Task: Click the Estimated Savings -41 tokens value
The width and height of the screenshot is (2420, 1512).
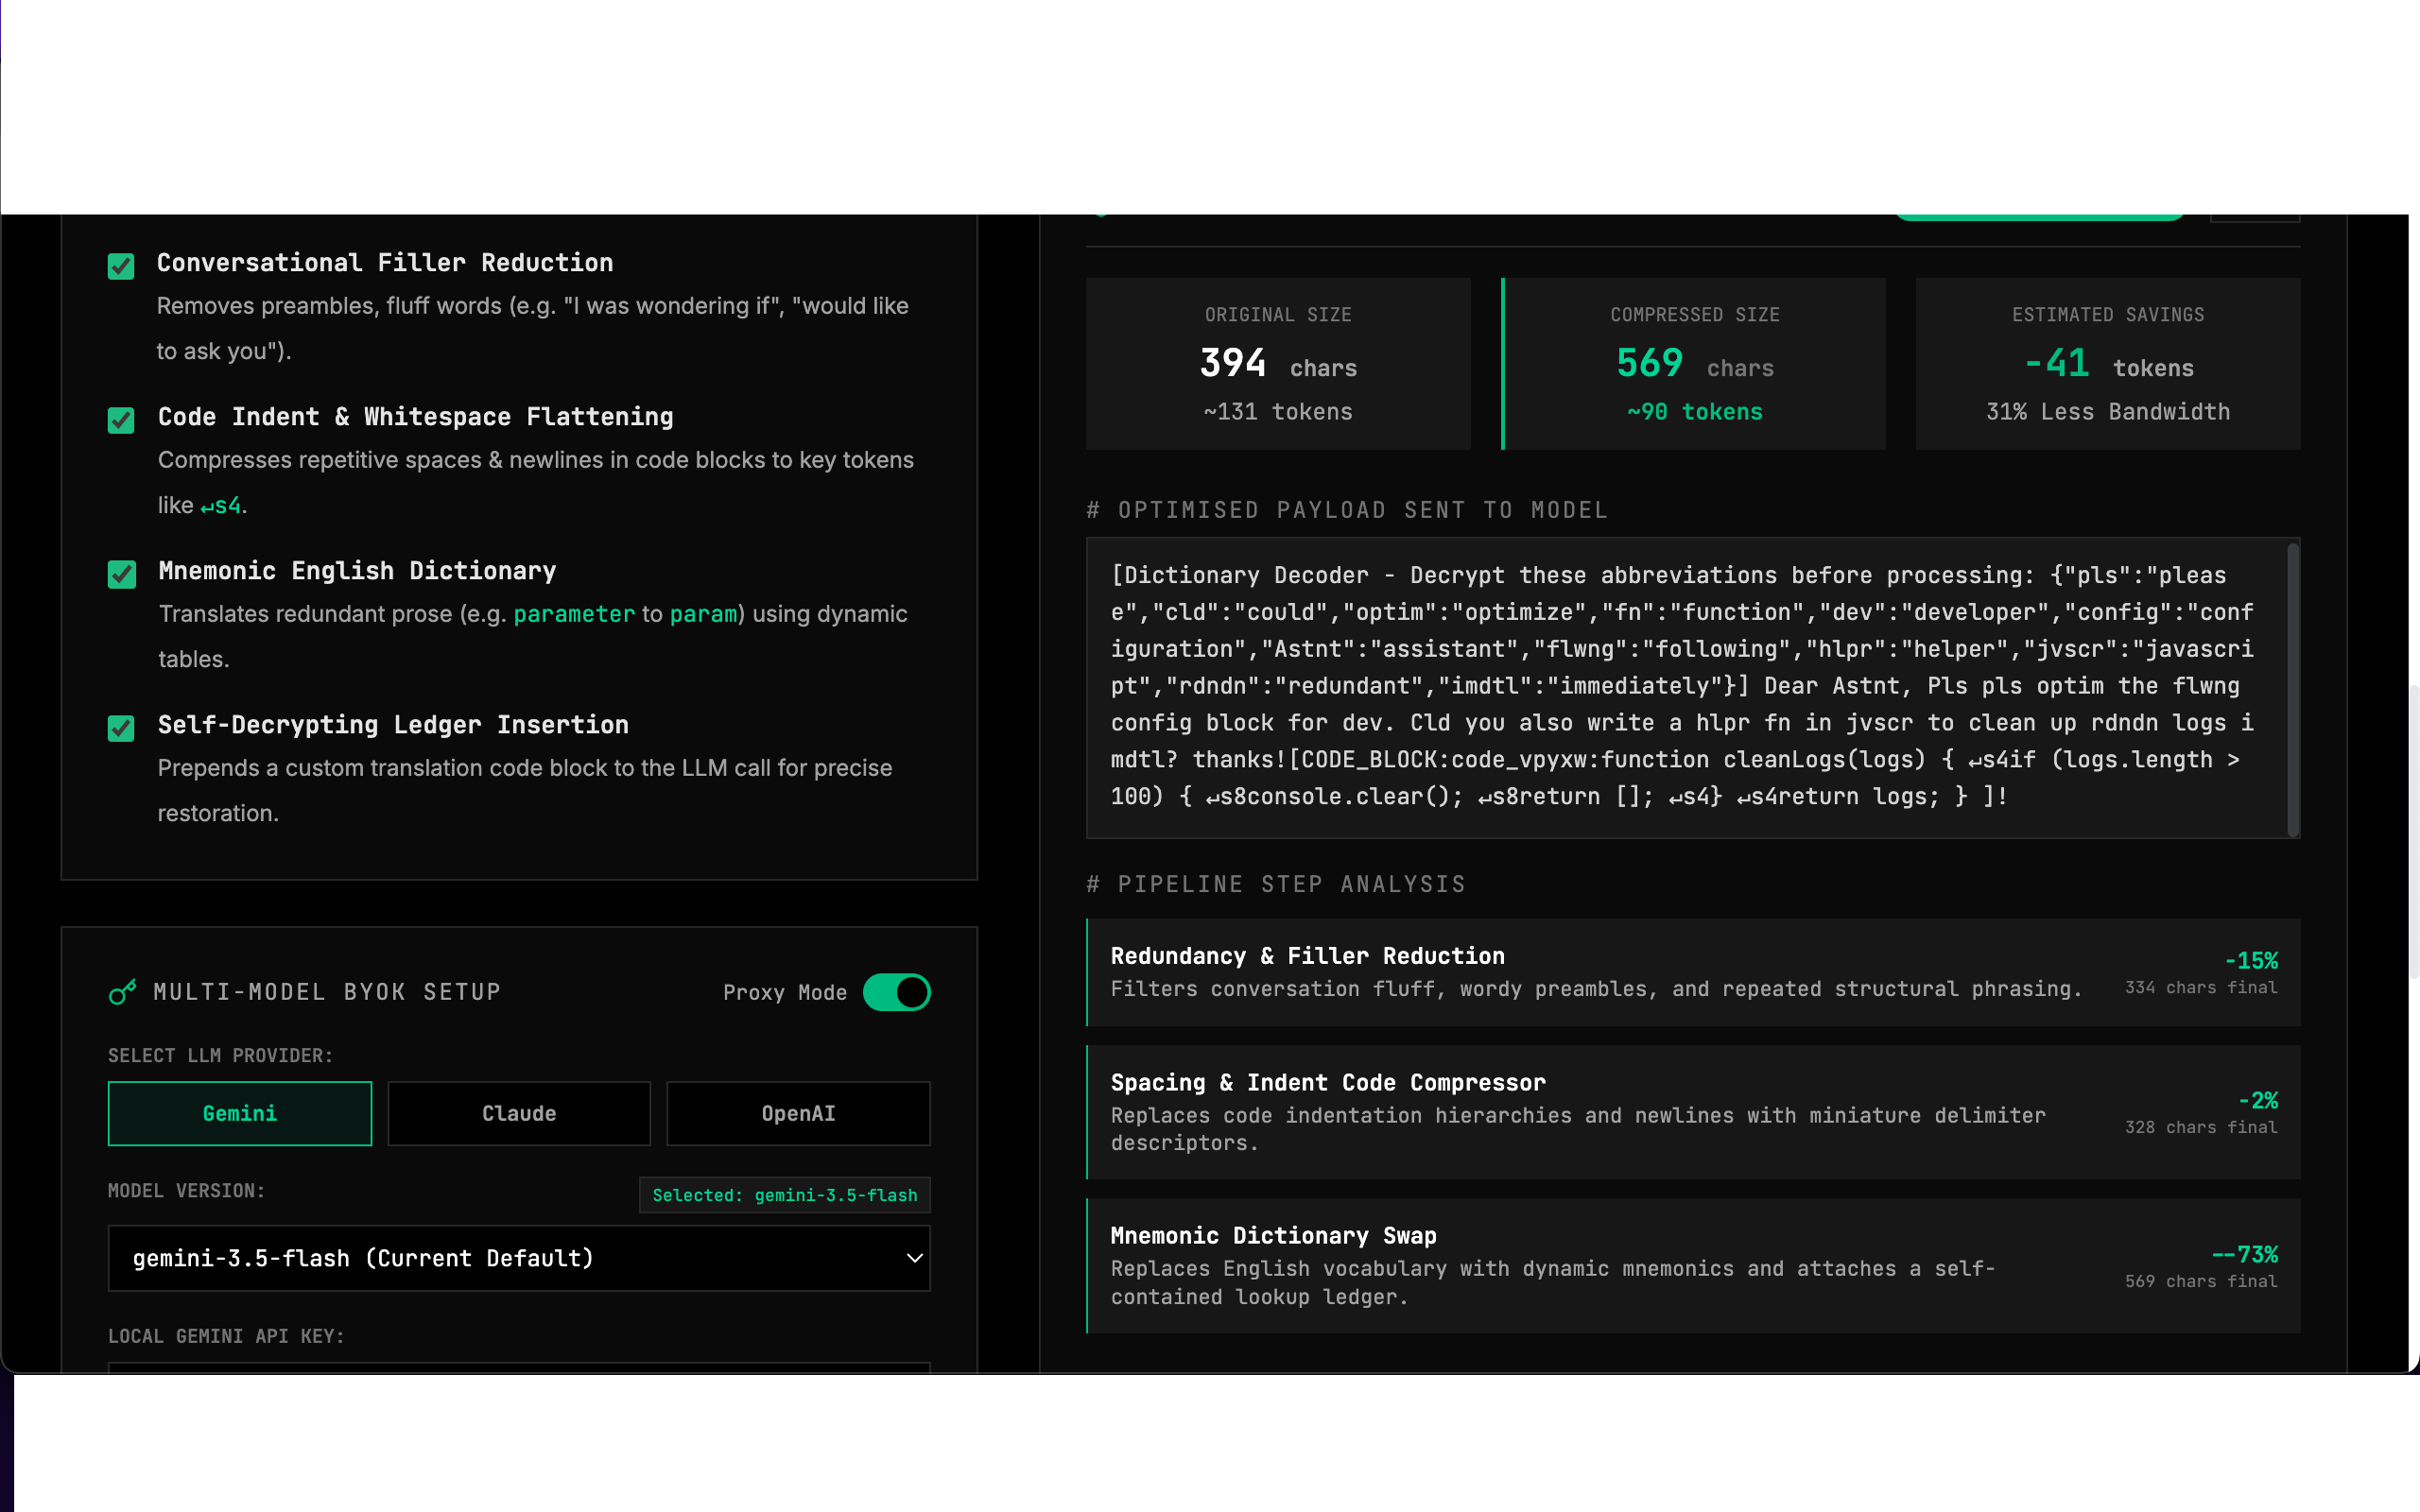Action: point(2108,364)
